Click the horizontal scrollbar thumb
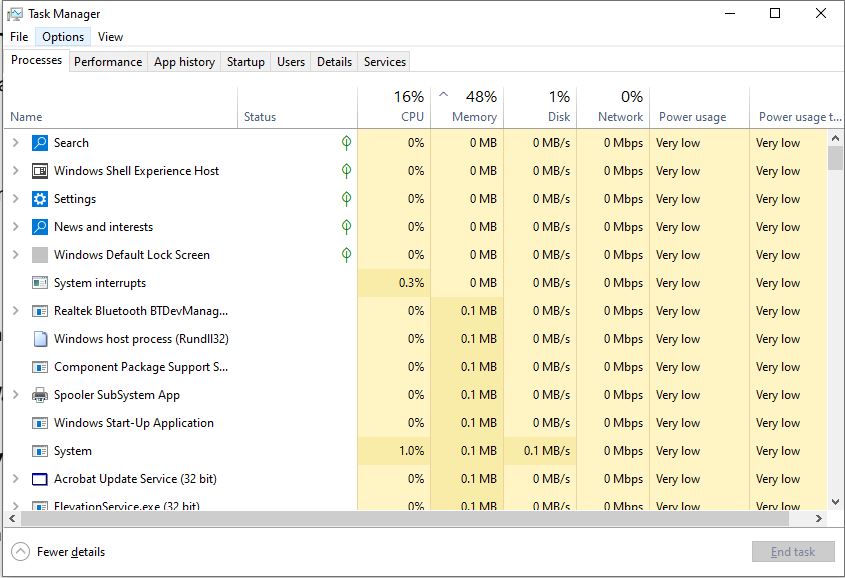 pyautogui.click(x=405, y=519)
